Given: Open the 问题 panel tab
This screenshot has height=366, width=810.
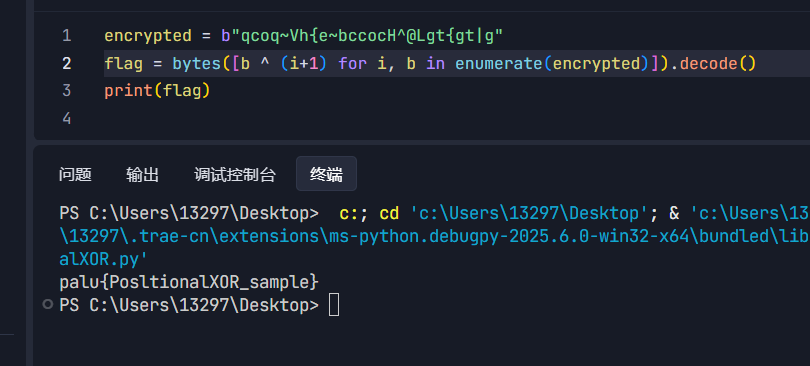Looking at the screenshot, I should pos(75,174).
